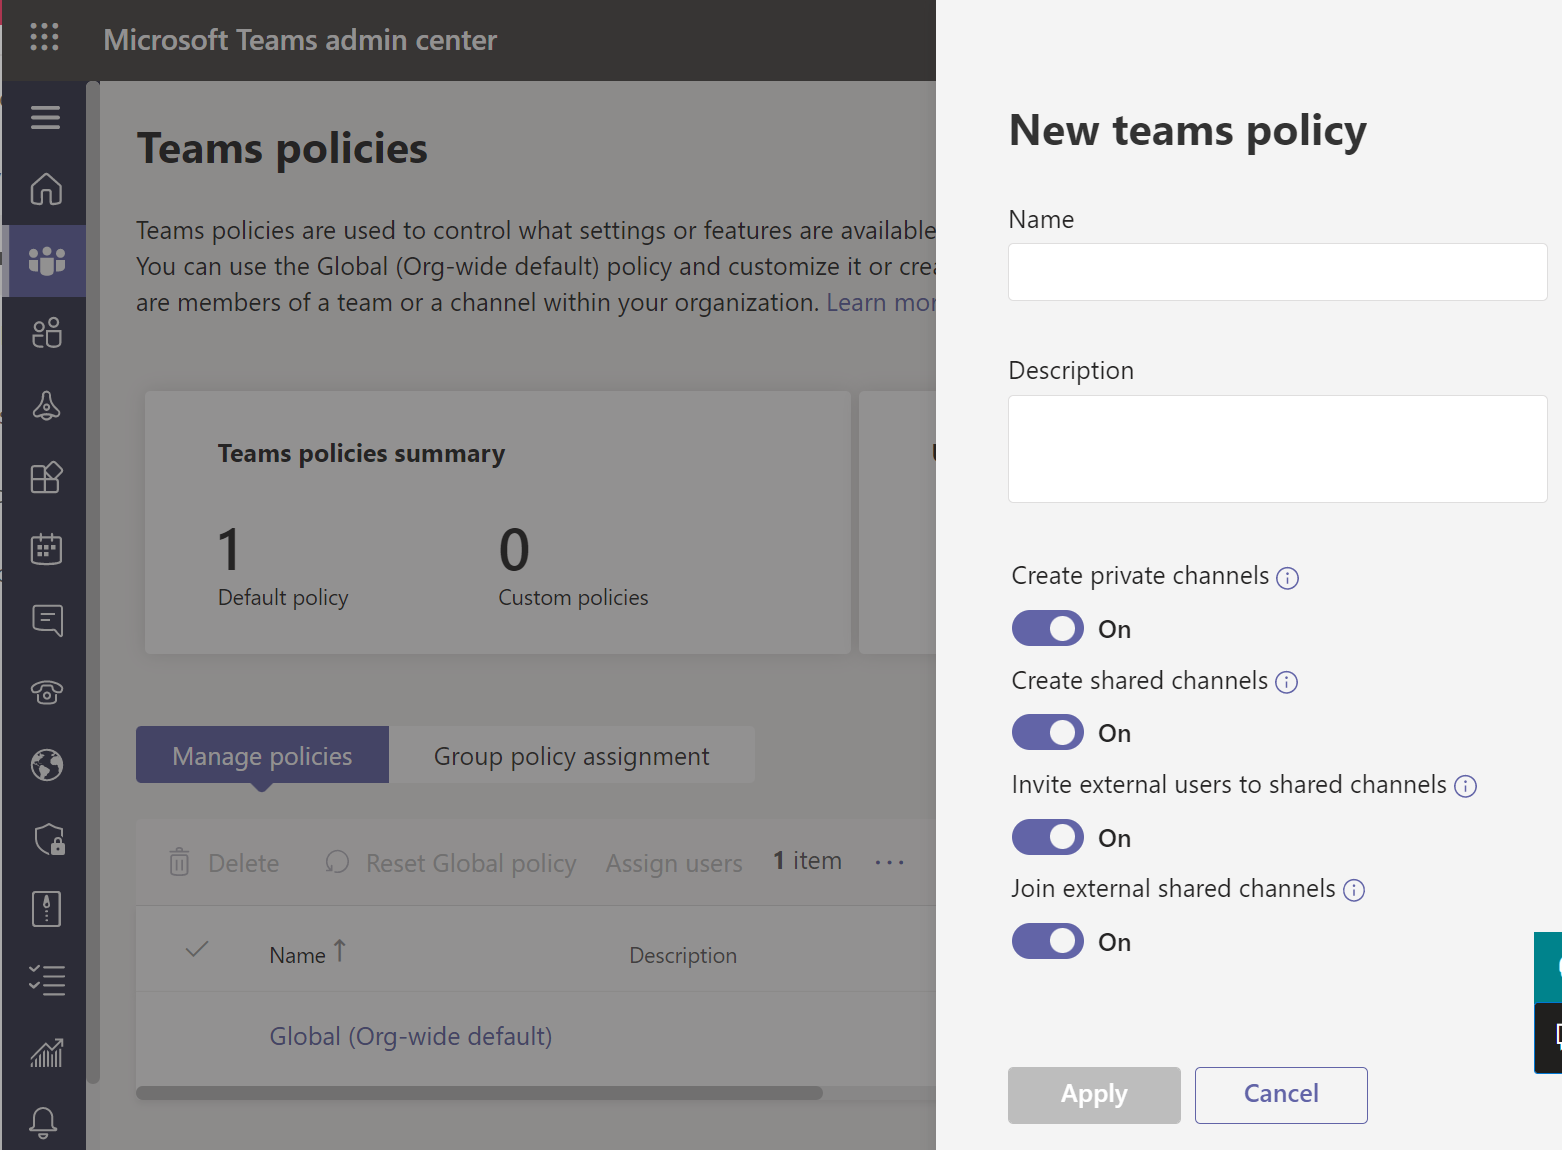This screenshot has height=1150, width=1562.
Task: Open the Voice phone icon in sidebar
Action: pyautogui.click(x=47, y=692)
